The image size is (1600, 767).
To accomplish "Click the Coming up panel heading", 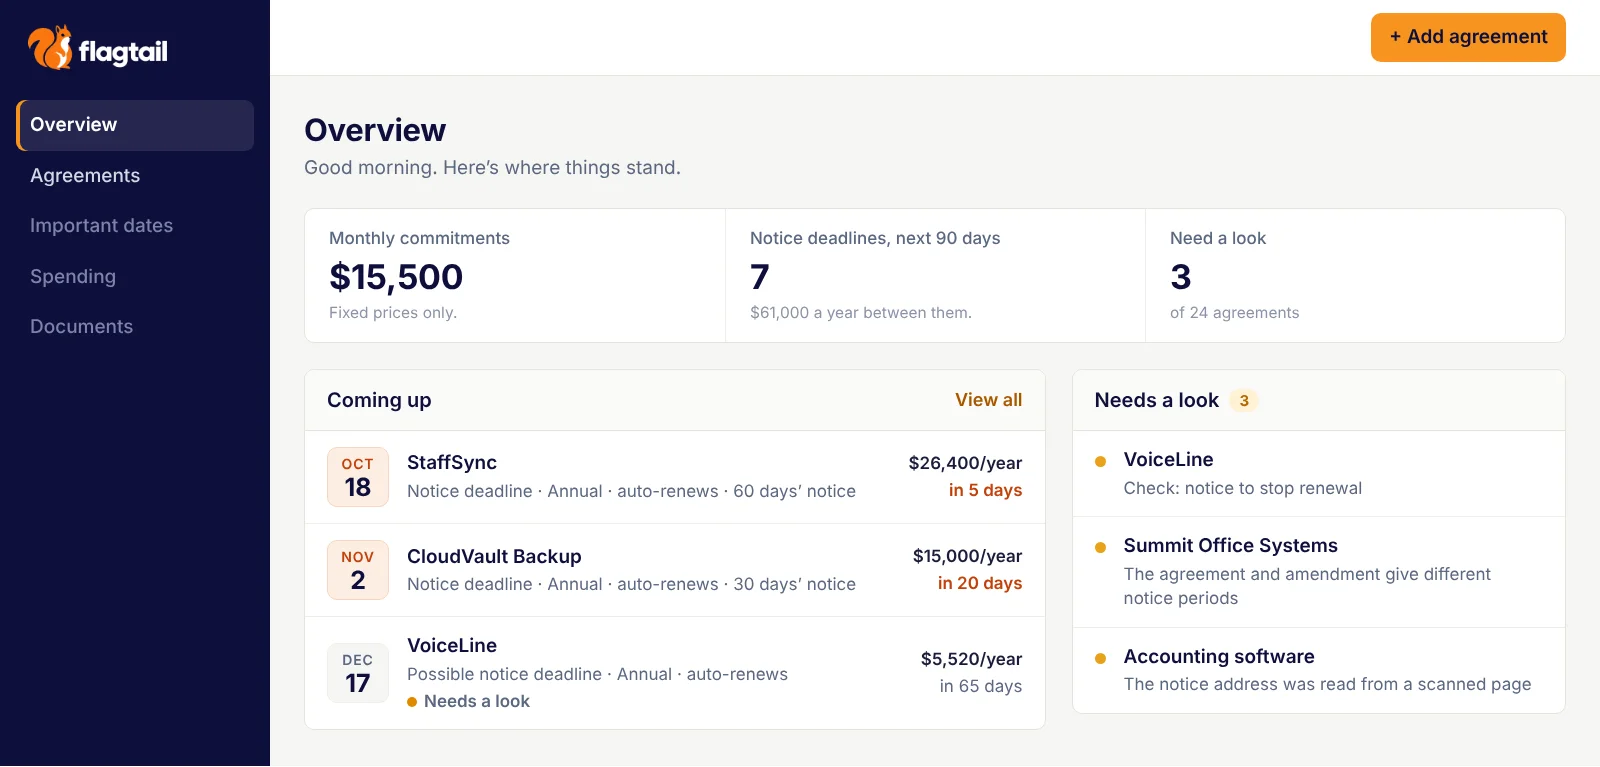I will [x=379, y=400].
